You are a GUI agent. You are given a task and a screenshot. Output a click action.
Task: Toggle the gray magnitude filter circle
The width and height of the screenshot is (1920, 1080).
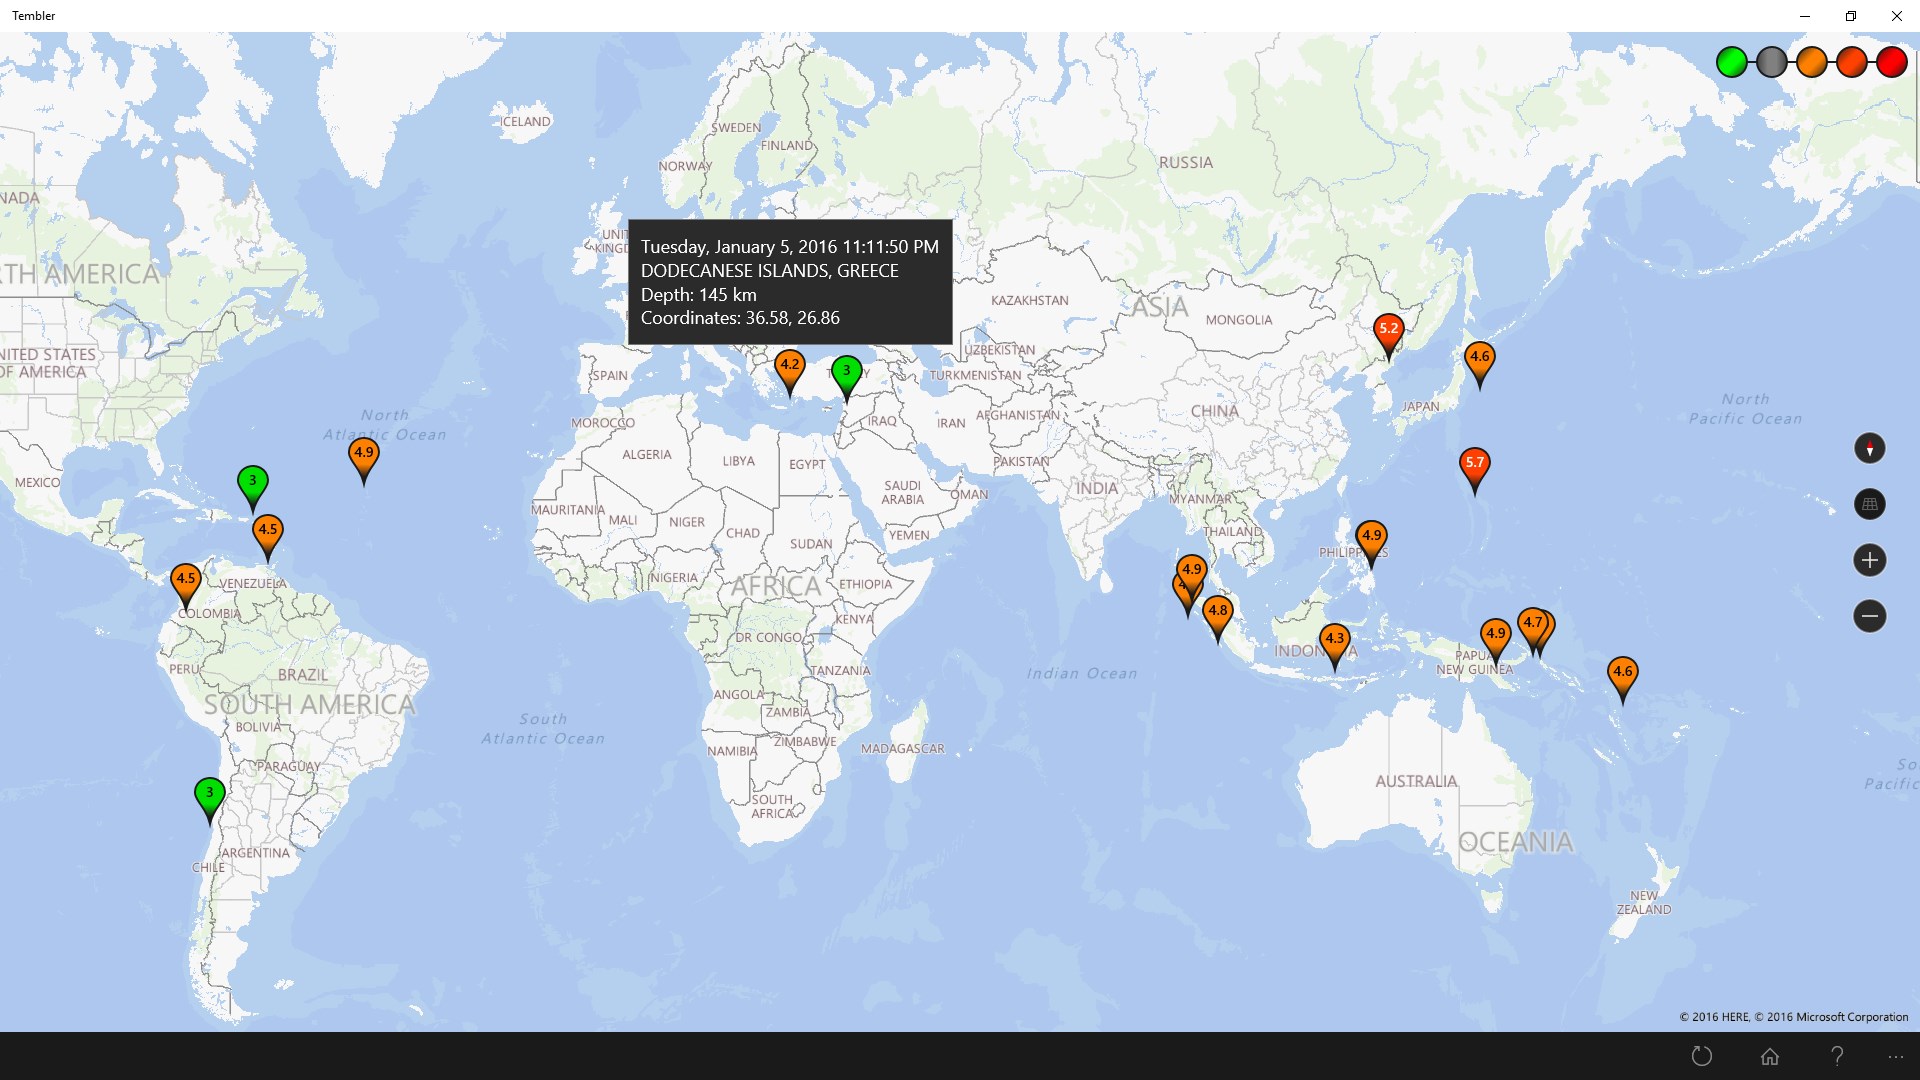(1771, 62)
